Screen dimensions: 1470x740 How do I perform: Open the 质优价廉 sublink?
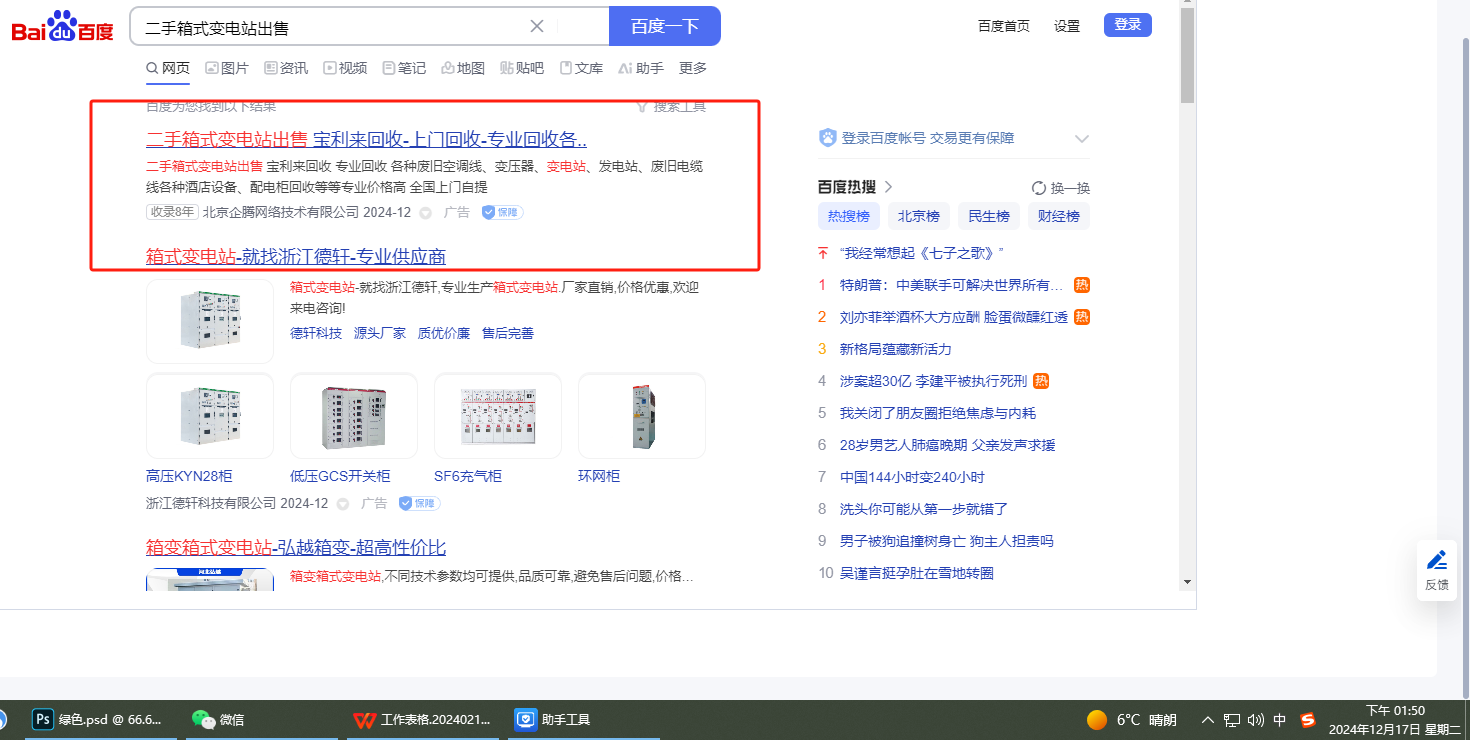[x=444, y=333]
